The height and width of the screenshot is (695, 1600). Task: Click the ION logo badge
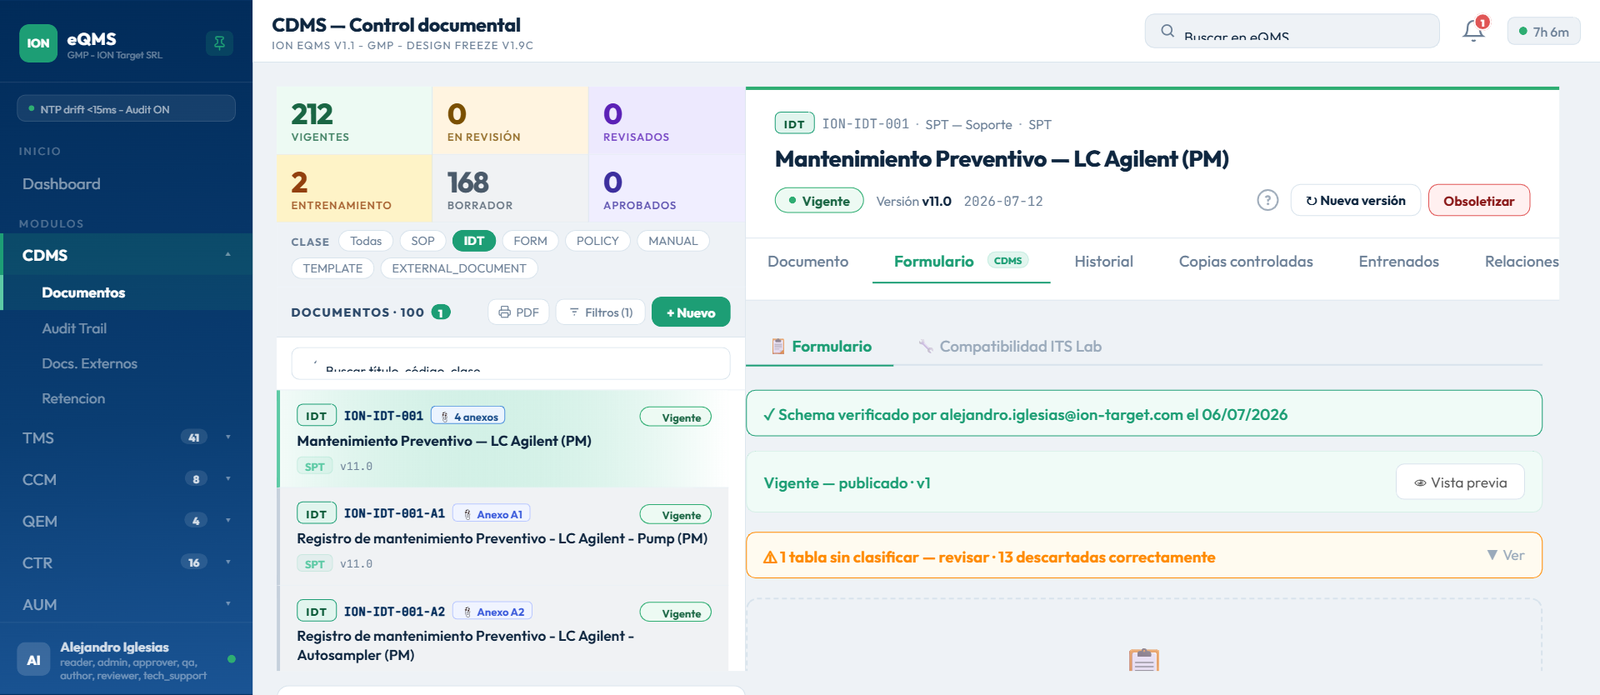tap(38, 43)
